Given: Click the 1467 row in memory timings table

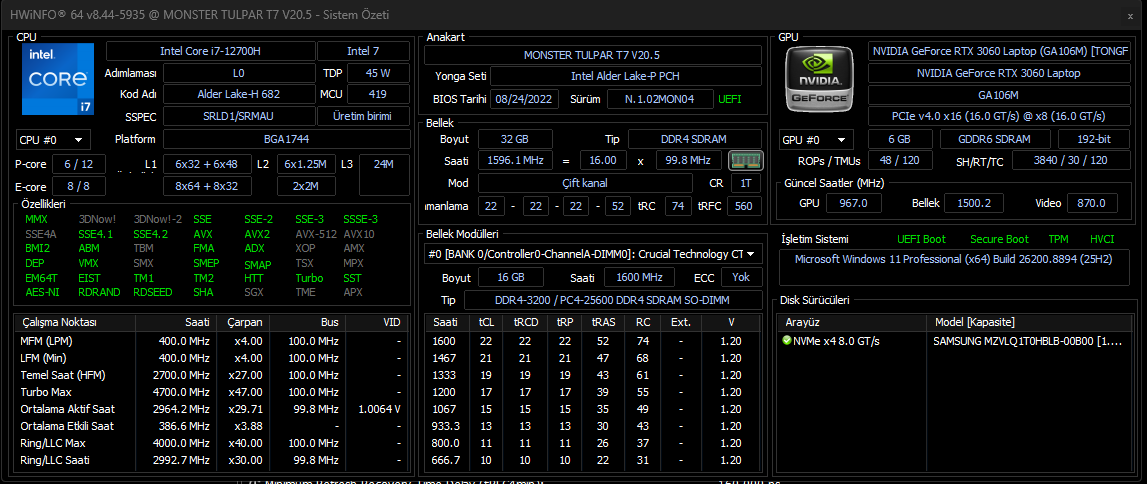Looking at the screenshot, I should [x=593, y=358].
